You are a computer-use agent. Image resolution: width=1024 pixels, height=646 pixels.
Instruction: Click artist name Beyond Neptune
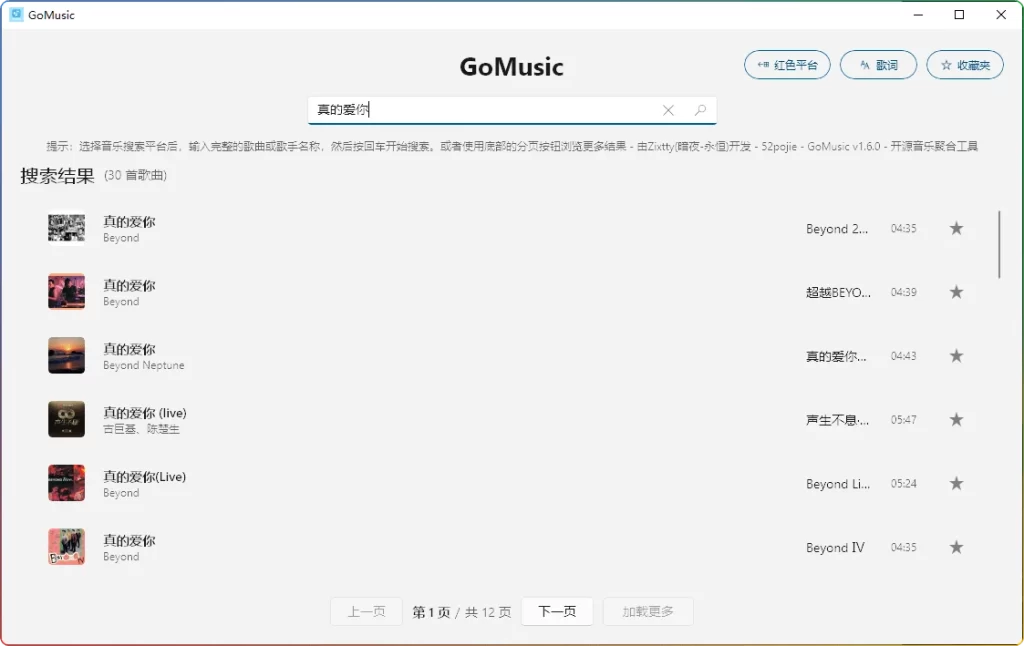144,365
